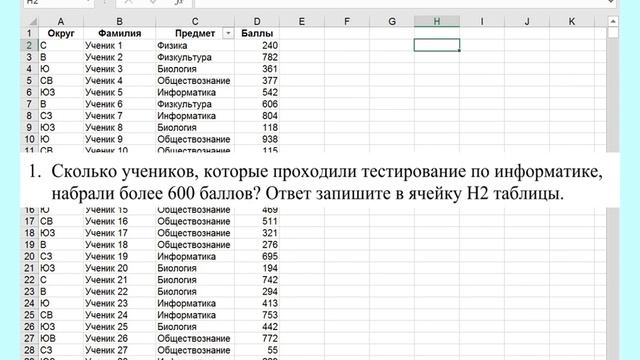640x360 pixels.
Task: Select the cell Ученик 27
Action: [120, 350]
